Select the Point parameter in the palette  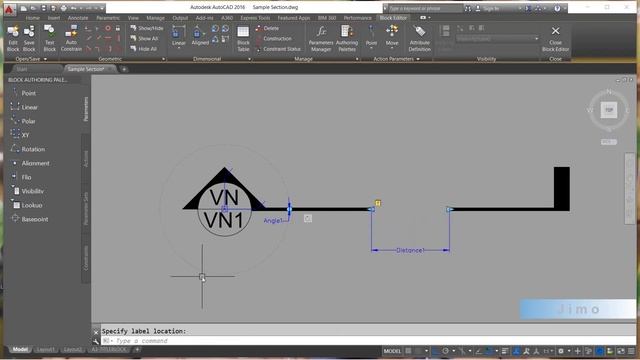point(24,93)
